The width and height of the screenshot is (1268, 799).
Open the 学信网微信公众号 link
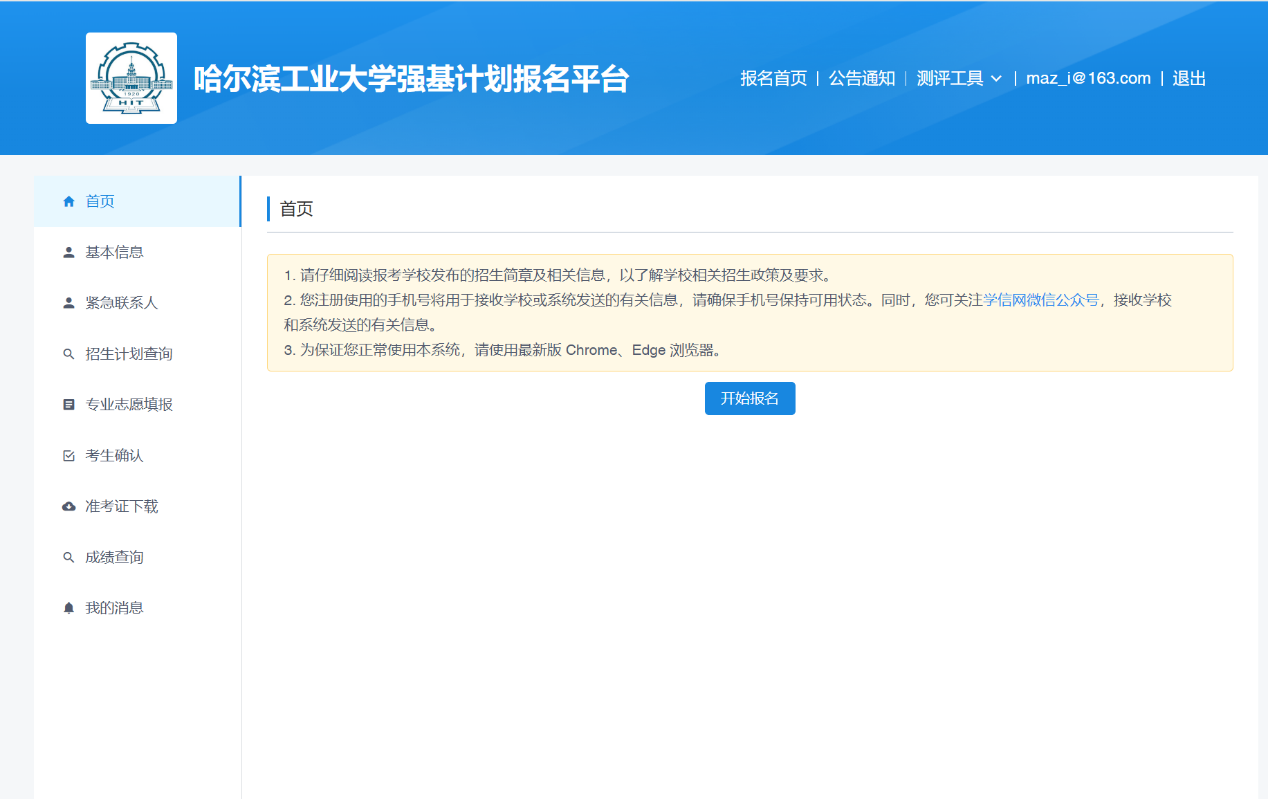tap(1041, 300)
